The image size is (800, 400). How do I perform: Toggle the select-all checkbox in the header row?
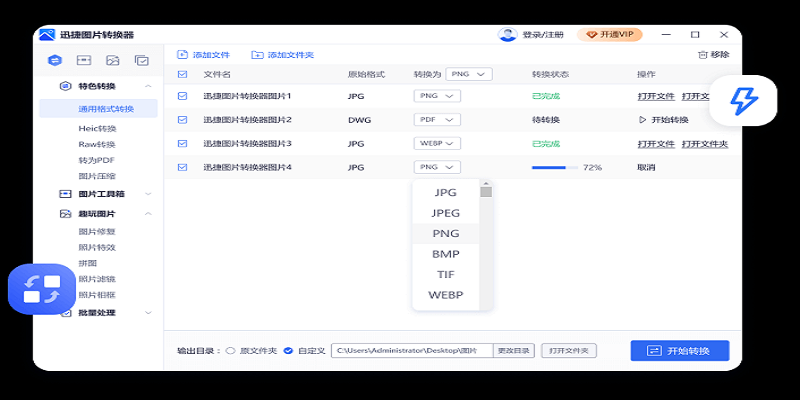(x=182, y=74)
